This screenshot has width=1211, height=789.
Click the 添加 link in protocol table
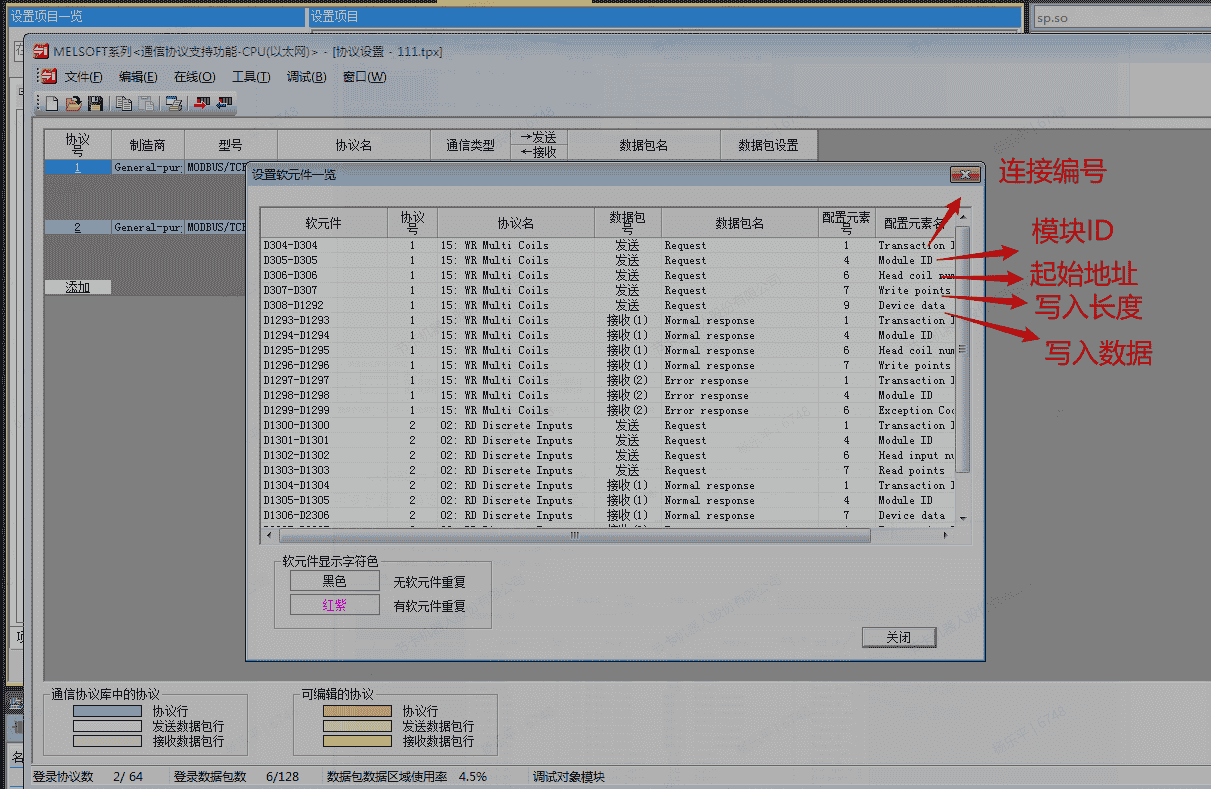78,287
